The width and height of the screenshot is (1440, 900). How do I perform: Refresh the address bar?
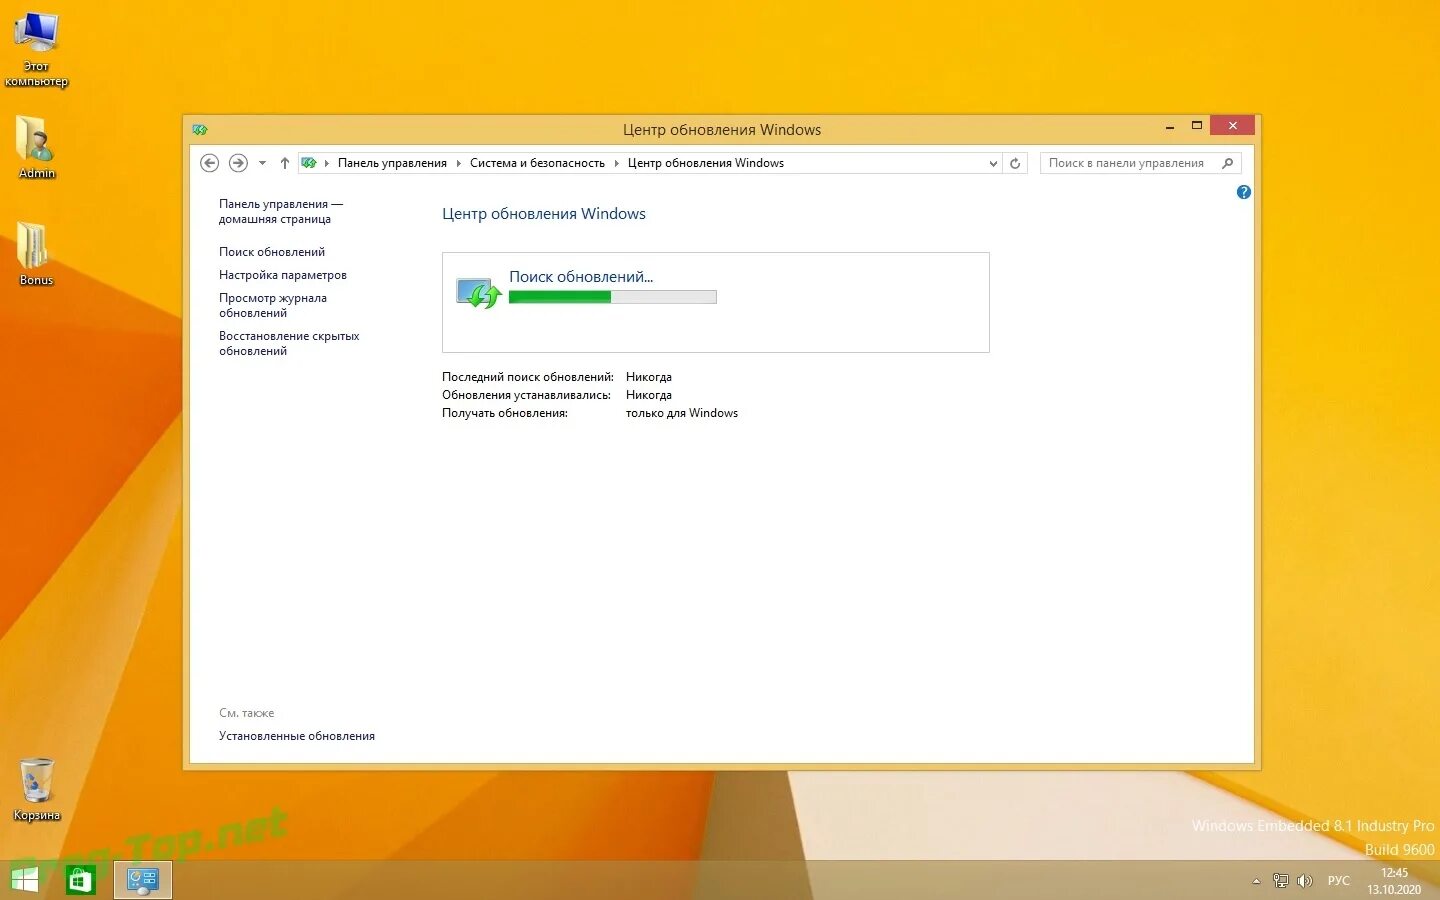(1015, 163)
